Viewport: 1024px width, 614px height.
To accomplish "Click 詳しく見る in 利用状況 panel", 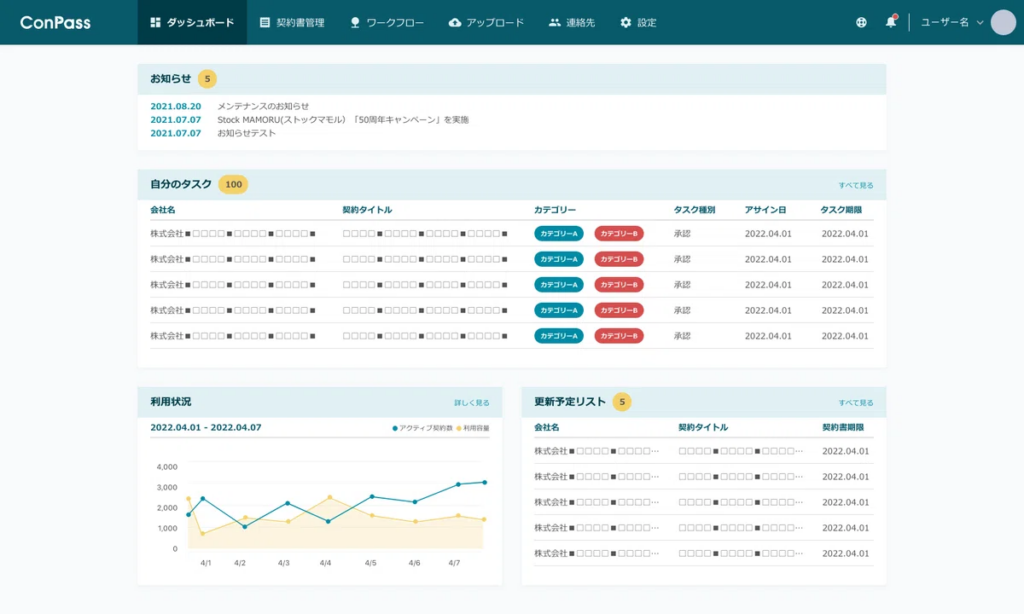I will click(471, 403).
